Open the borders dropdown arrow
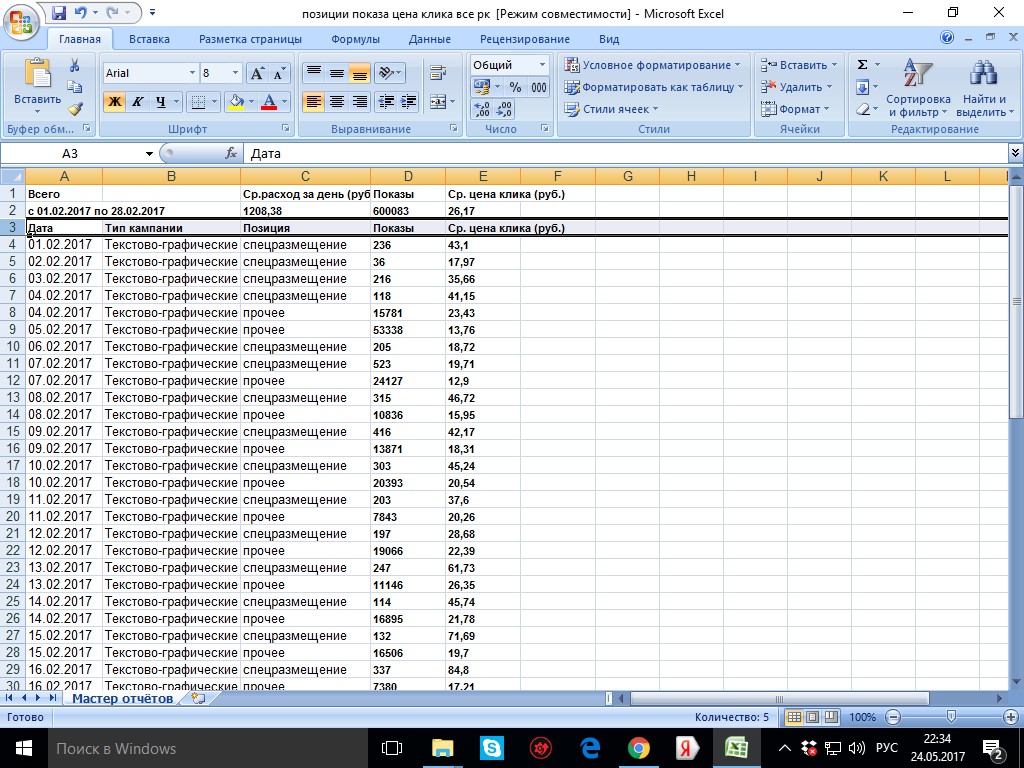Screen dimensions: 1024x768 (x=214, y=102)
